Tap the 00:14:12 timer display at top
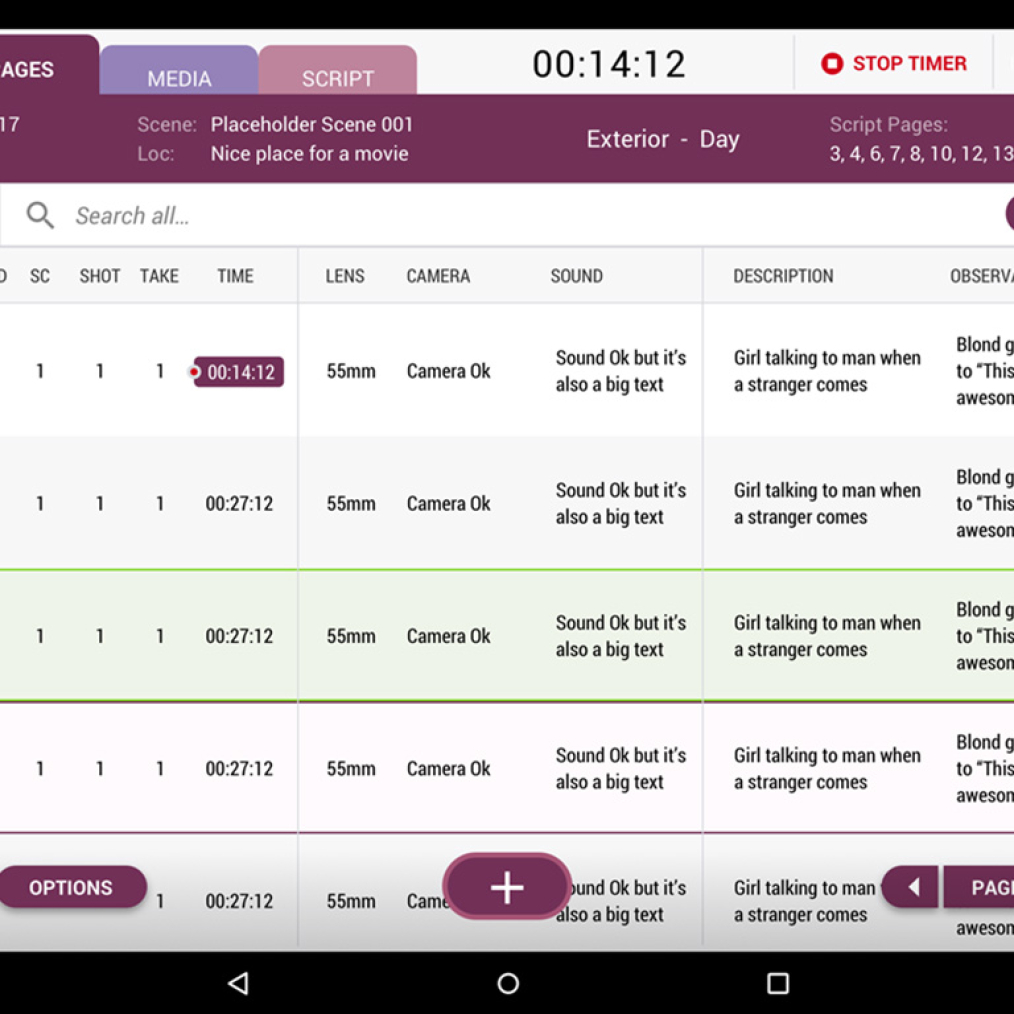1014x1014 pixels. coord(609,64)
